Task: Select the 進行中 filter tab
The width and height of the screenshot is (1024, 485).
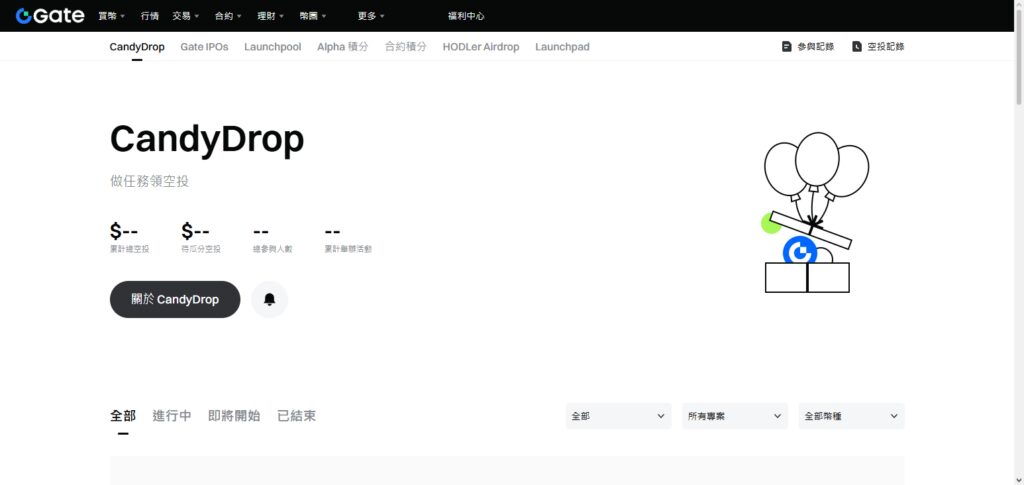Action: click(172, 416)
